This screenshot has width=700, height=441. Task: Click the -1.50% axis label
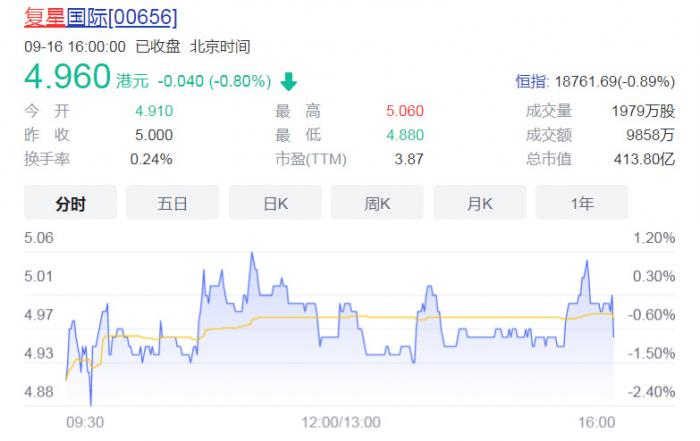coord(651,353)
